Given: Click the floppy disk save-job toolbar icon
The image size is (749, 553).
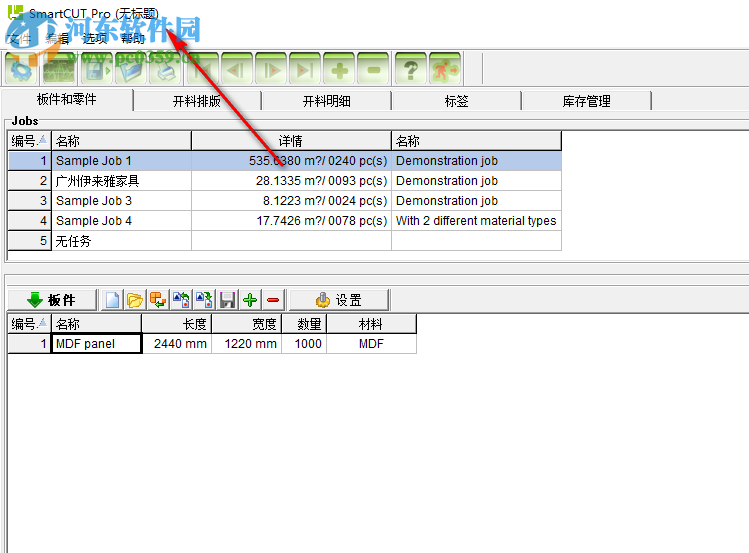Looking at the screenshot, I should 97,69.
